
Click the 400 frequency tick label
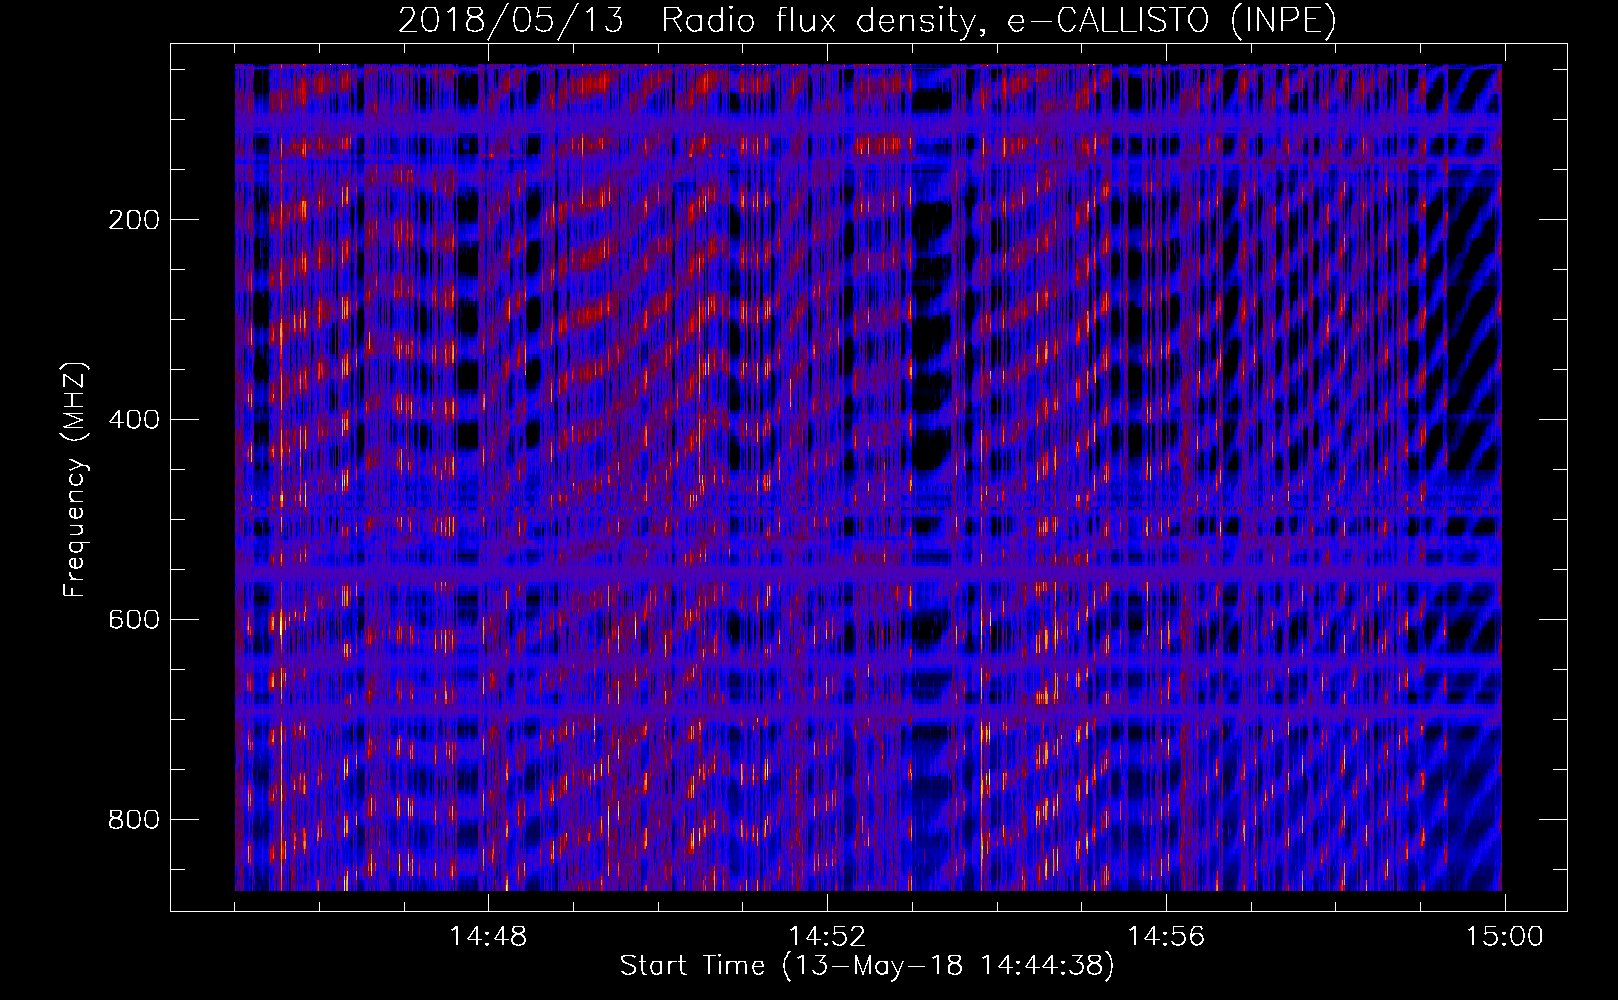pos(133,420)
